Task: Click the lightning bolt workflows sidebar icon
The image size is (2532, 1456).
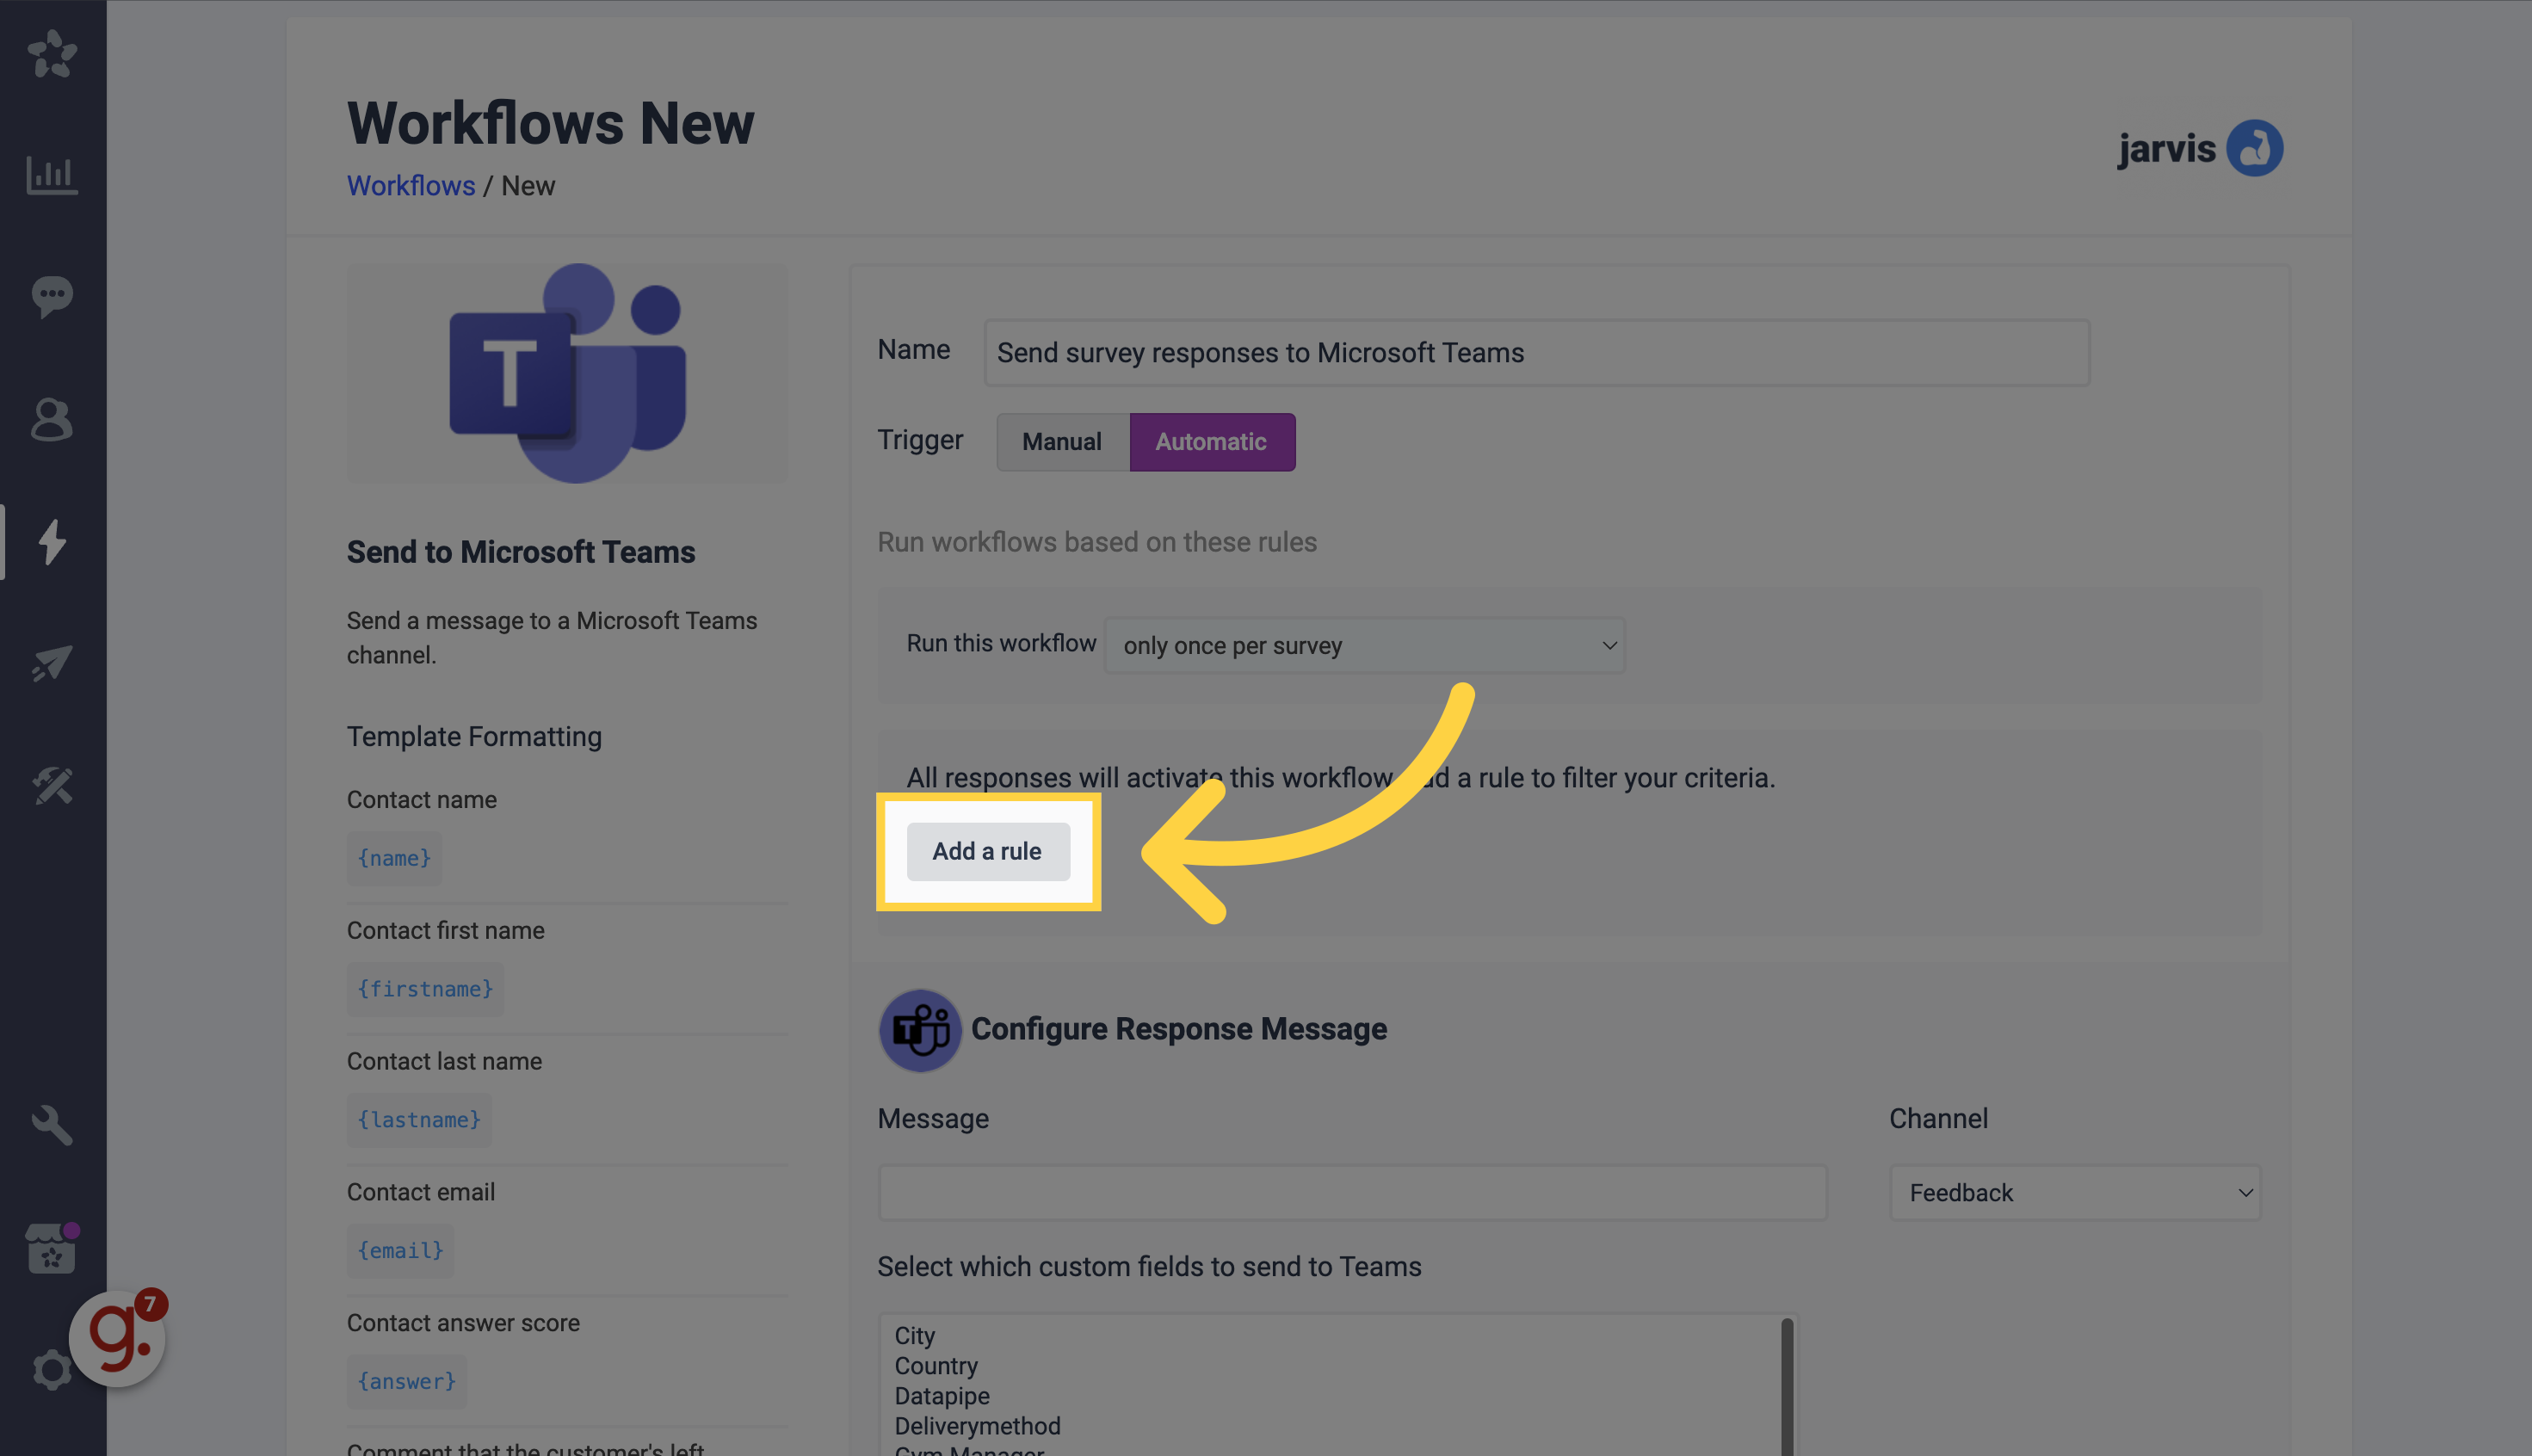Action: [52, 541]
